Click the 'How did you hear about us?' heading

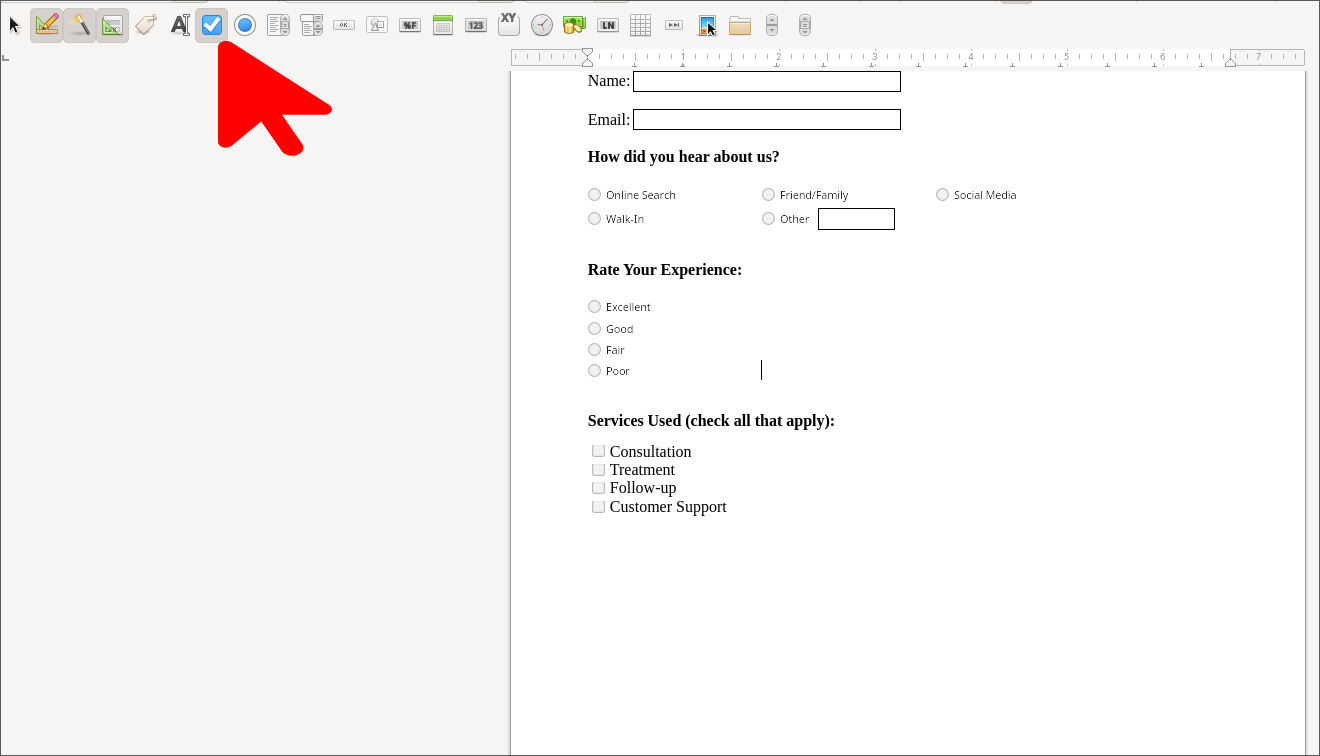click(684, 157)
